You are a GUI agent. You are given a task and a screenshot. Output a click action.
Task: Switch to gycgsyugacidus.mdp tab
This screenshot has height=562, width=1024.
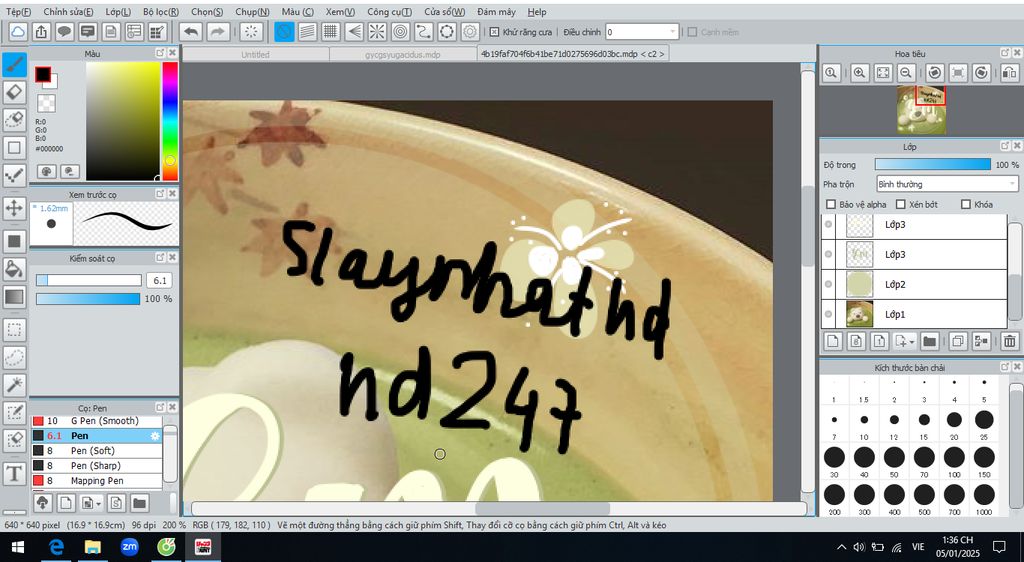403,54
